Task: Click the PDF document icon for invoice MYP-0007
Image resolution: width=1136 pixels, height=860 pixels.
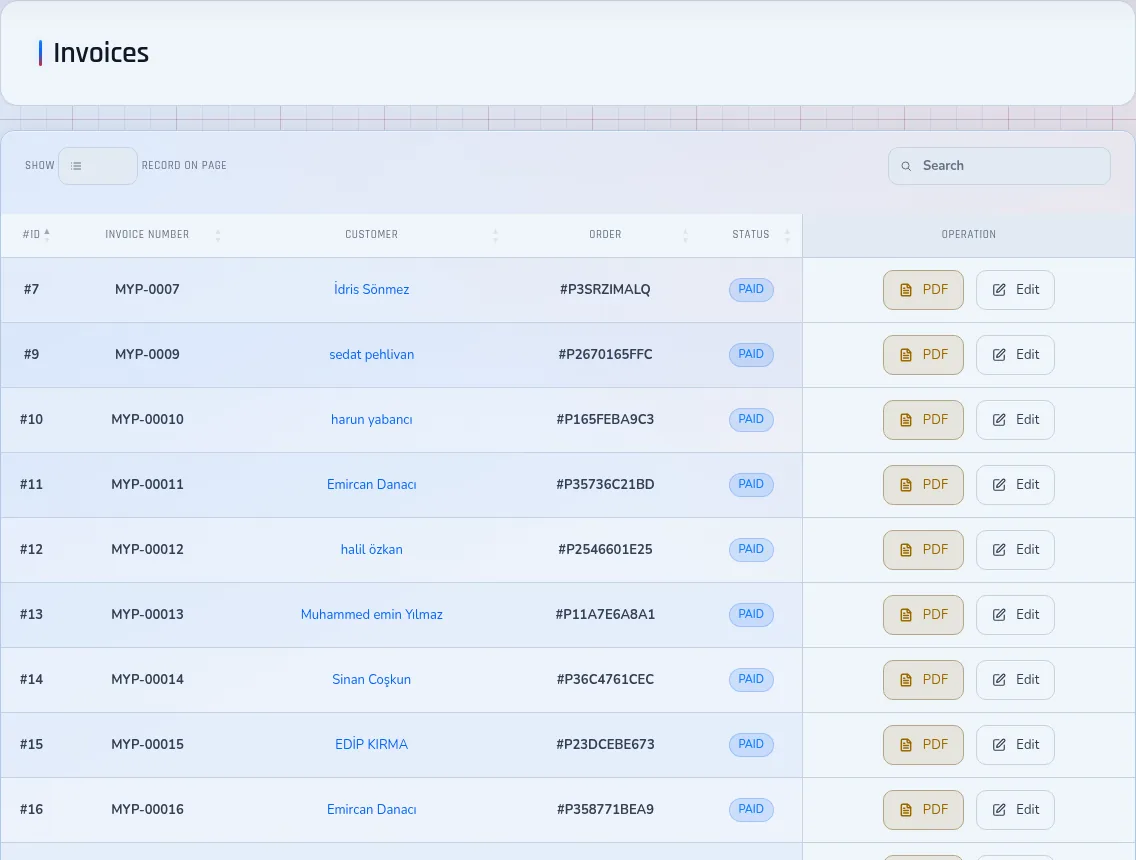Action: (x=906, y=290)
